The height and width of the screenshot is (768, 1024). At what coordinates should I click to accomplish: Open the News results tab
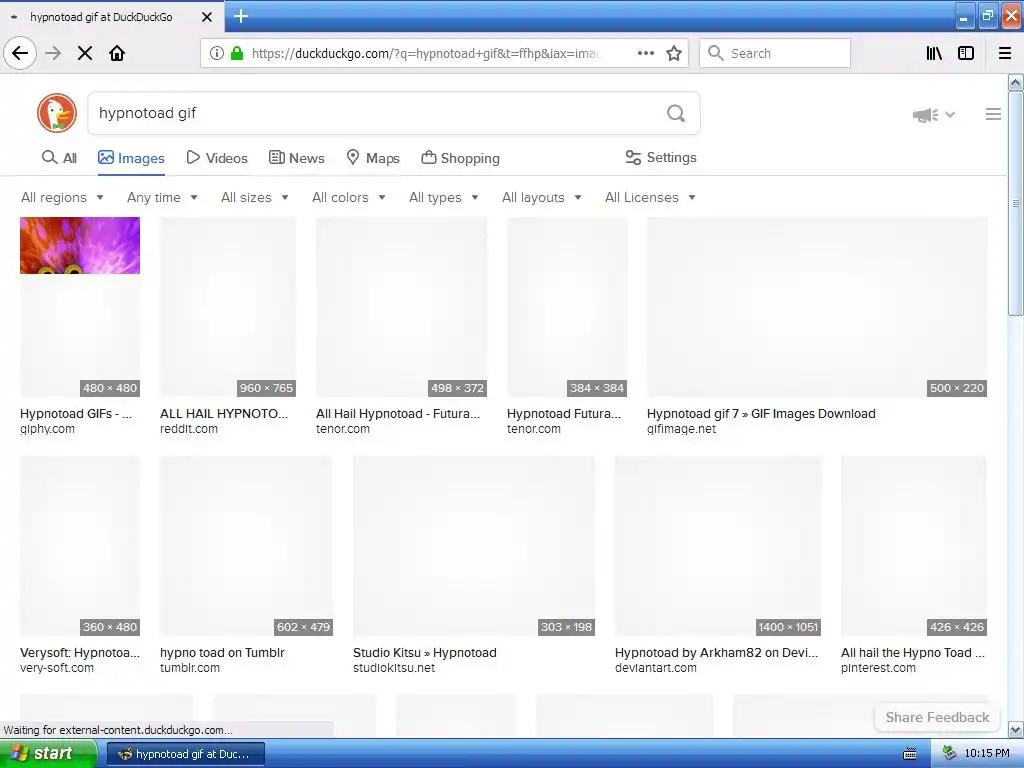click(x=296, y=158)
